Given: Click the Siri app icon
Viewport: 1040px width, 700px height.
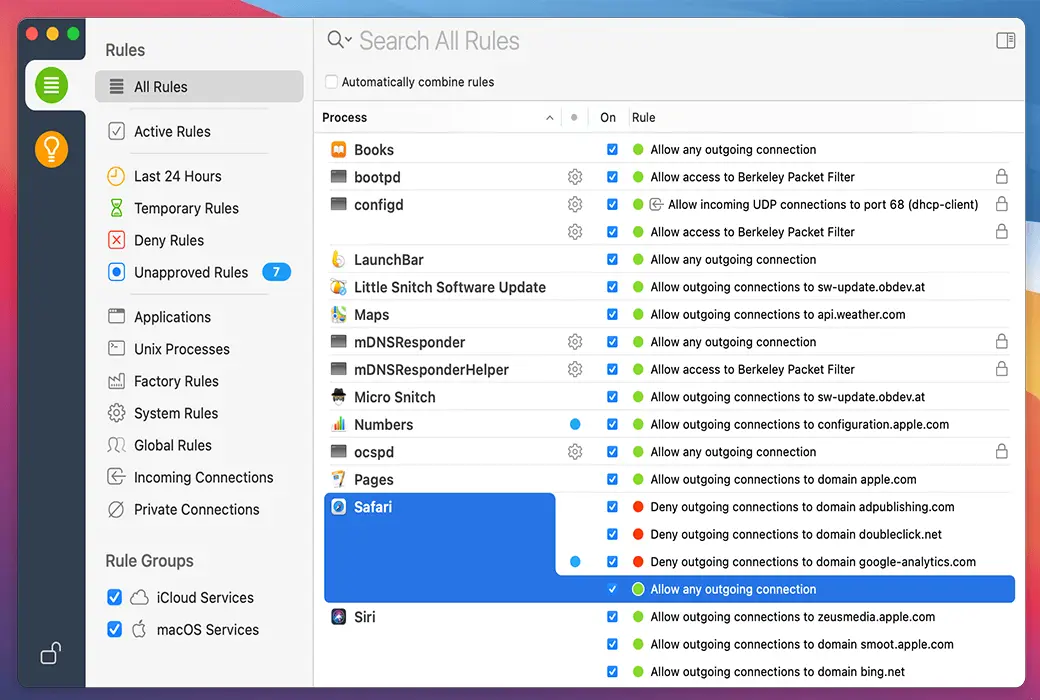Looking at the screenshot, I should click(x=339, y=616).
